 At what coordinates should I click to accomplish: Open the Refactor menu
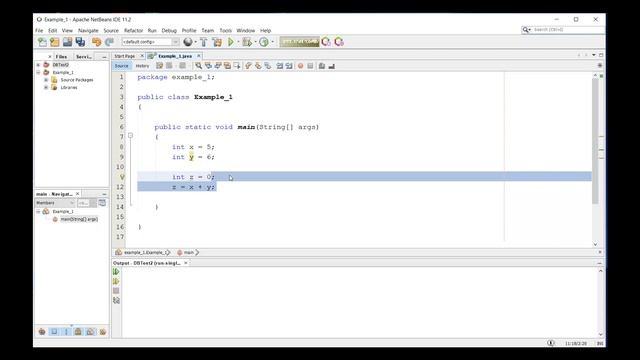(133, 31)
